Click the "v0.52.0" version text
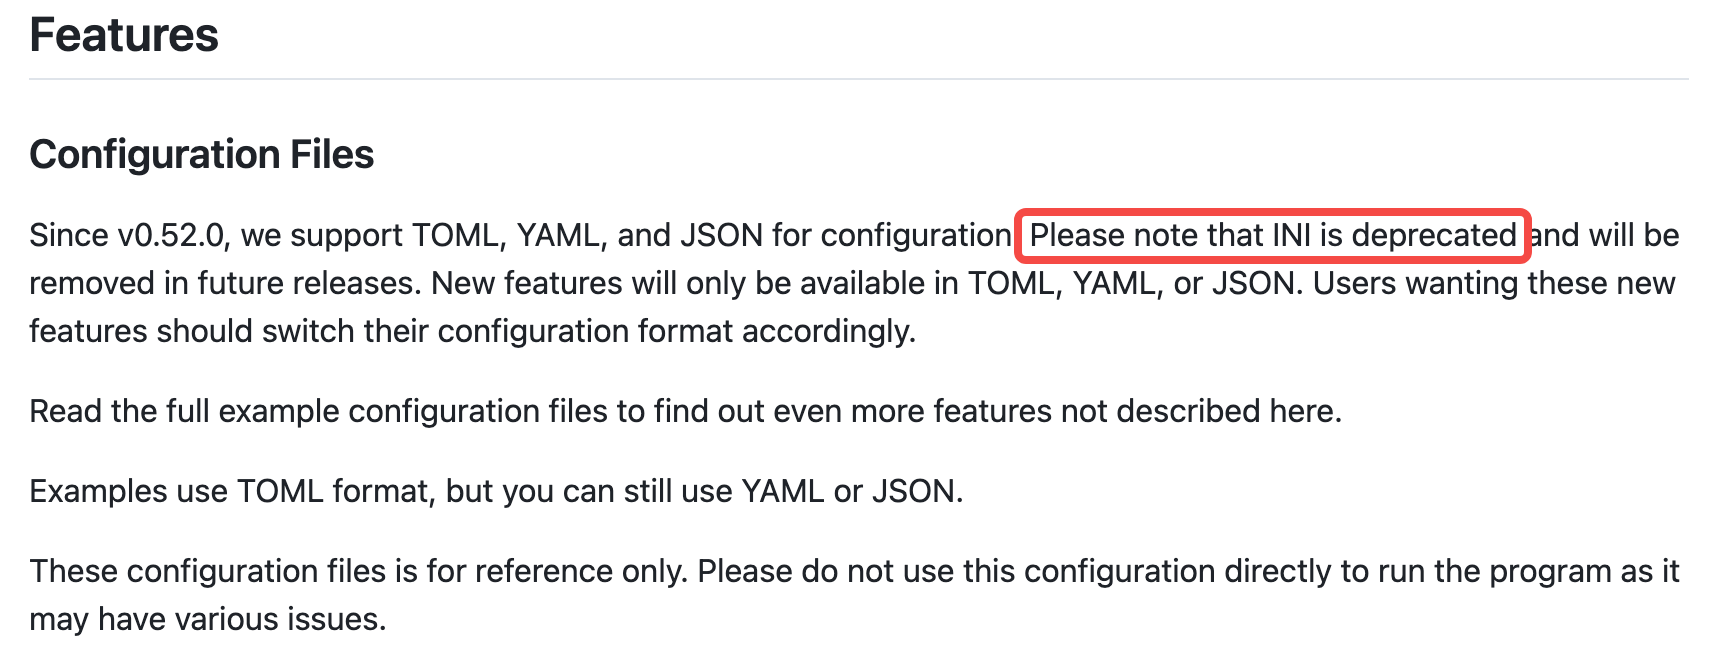The image size is (1716, 654). pyautogui.click(x=171, y=235)
